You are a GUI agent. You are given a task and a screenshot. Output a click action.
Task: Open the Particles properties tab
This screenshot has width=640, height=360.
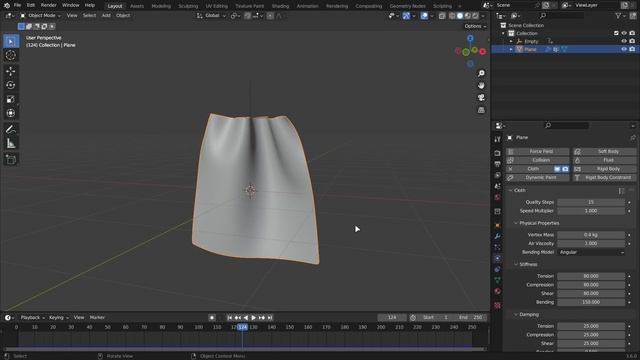click(497, 247)
